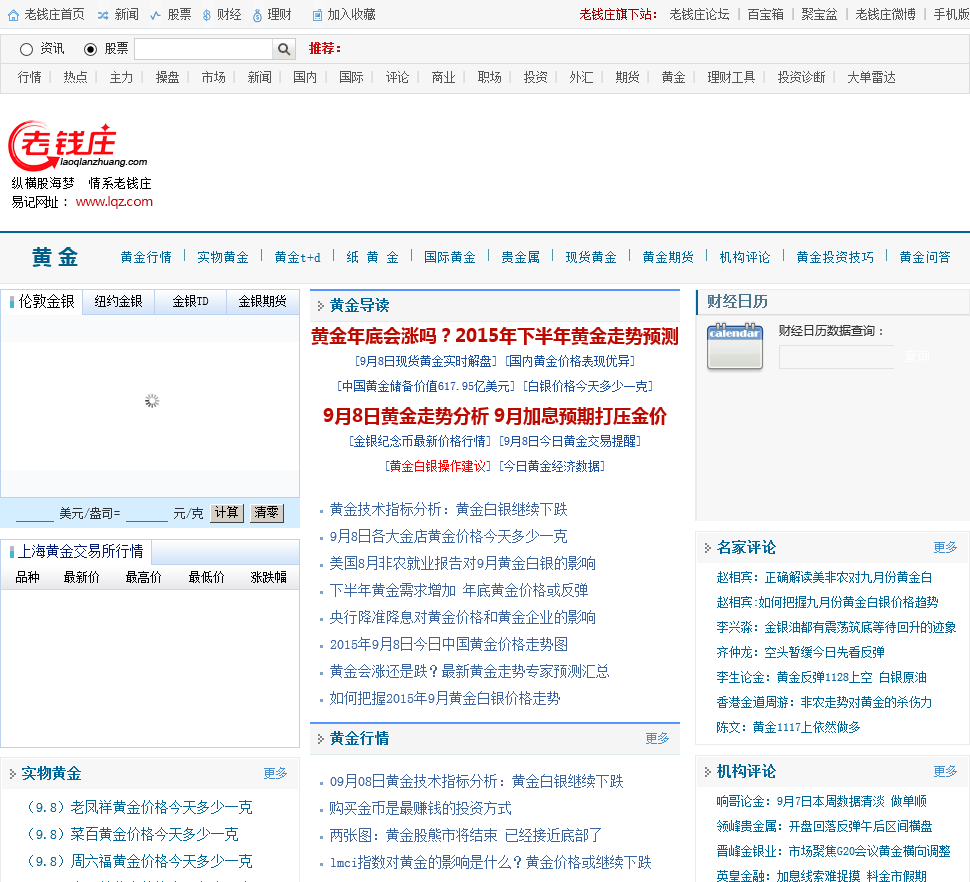
Task: Open 老钱庄微博 link
Action: 885,15
